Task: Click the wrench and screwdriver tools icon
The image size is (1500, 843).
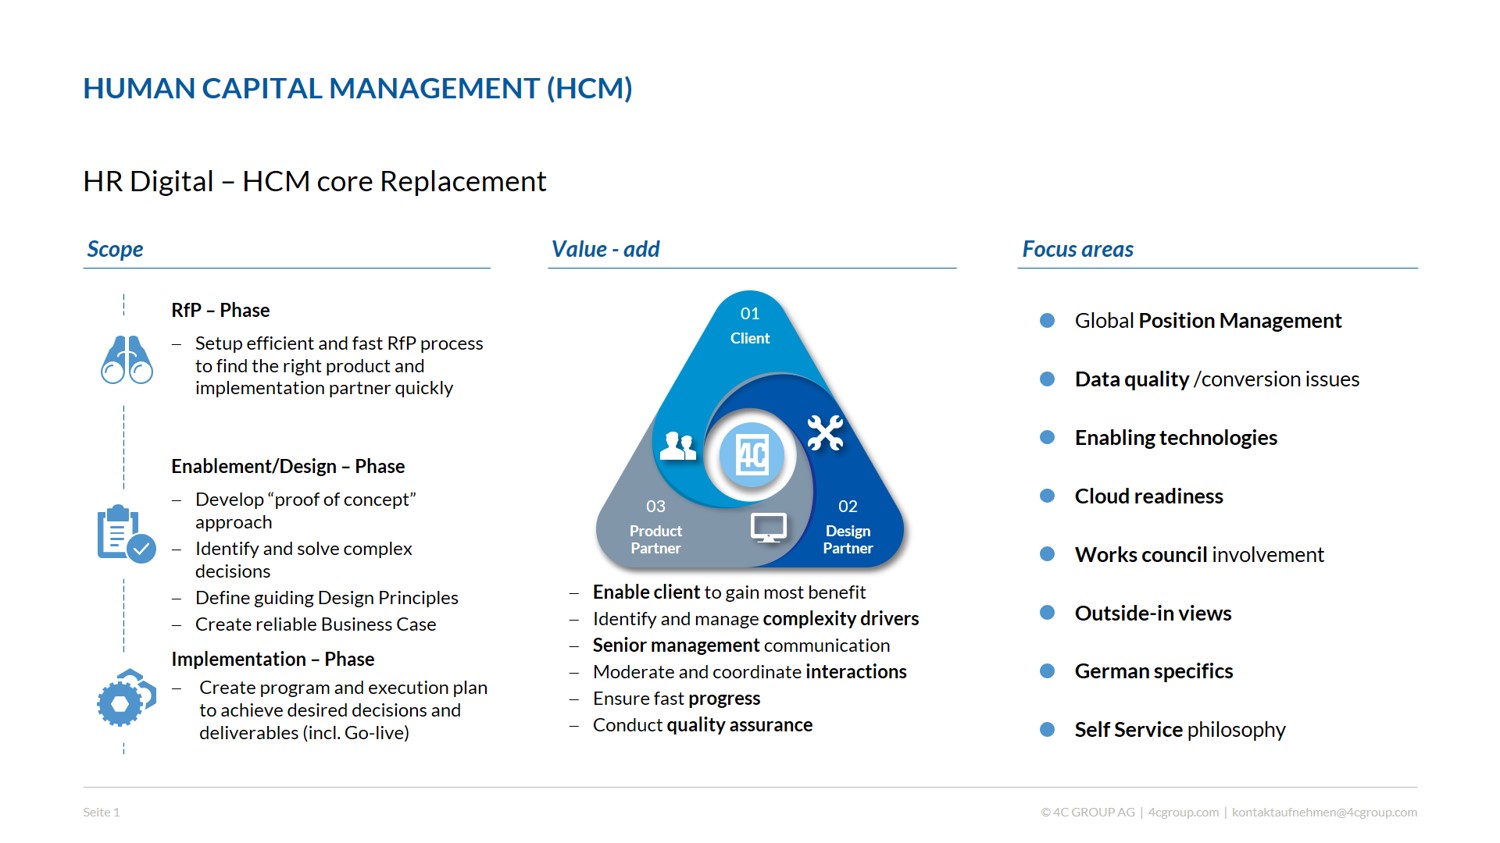Action: [825, 432]
